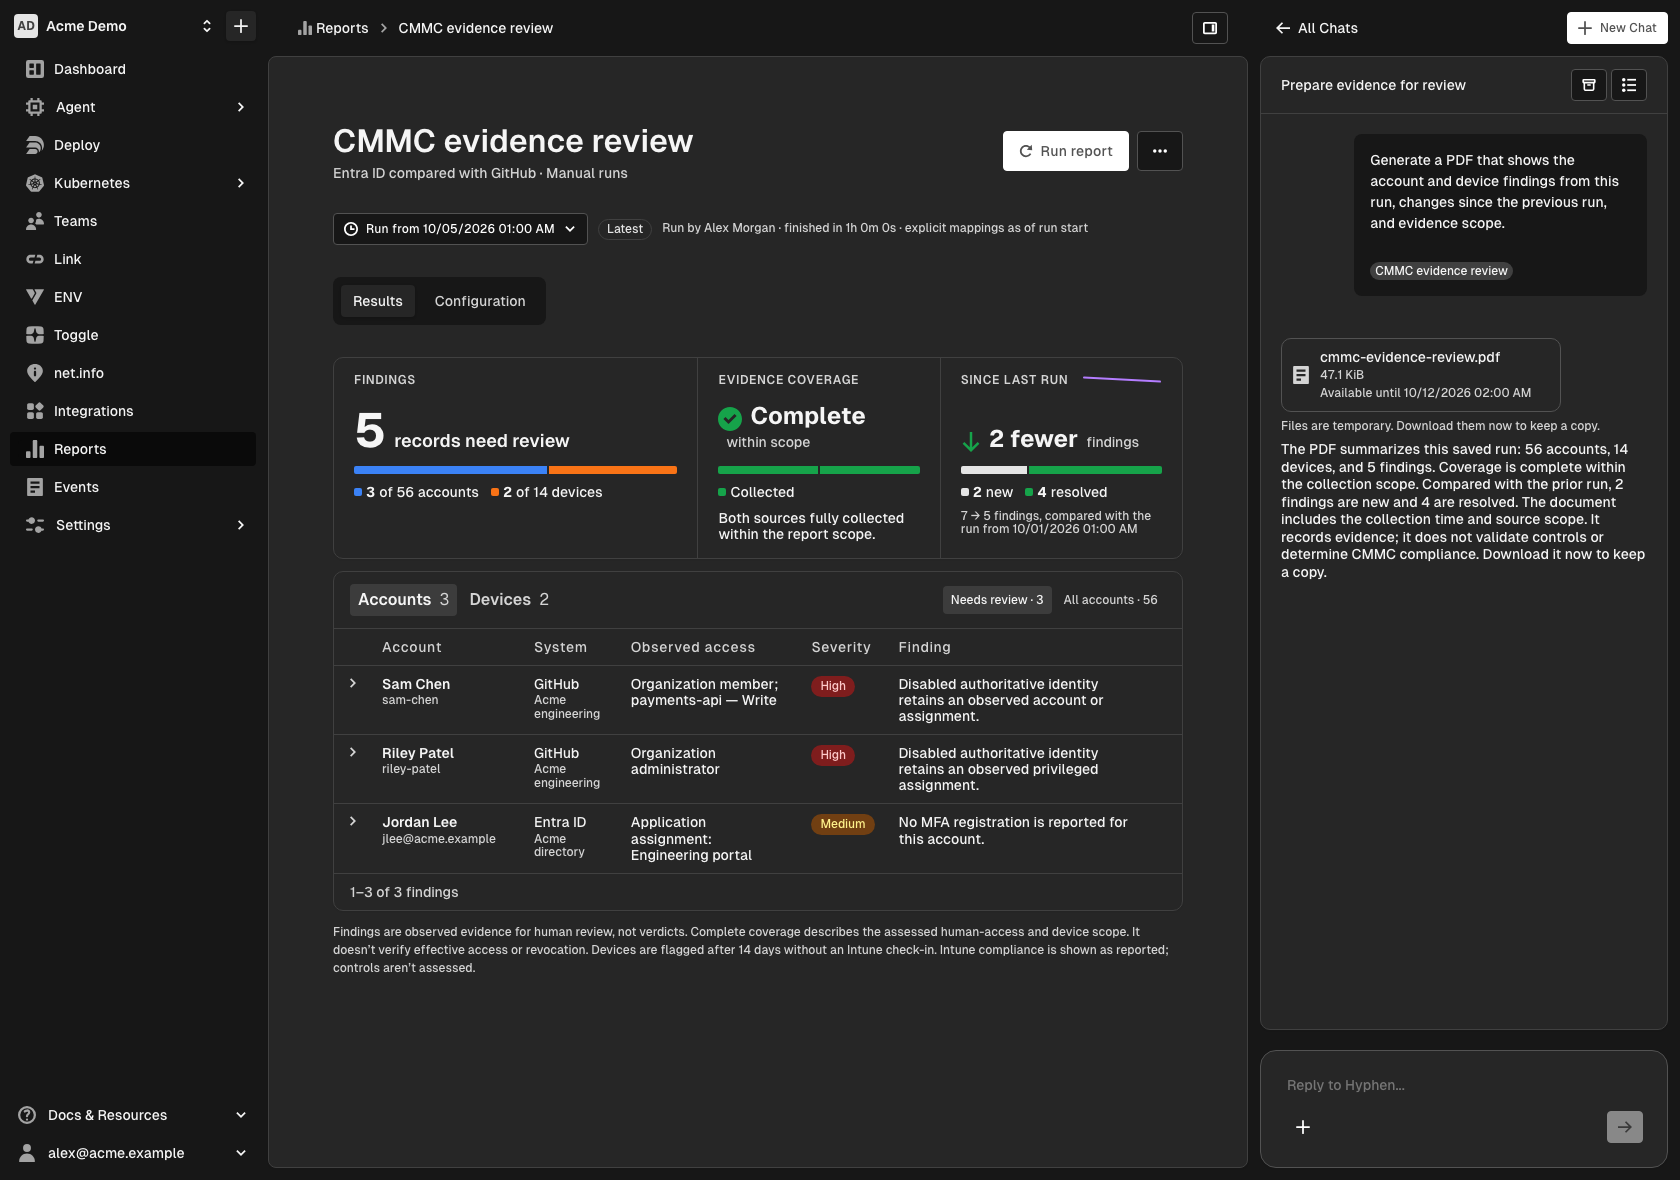The height and width of the screenshot is (1180, 1680).
Task: Select the Accounts 3 tab
Action: point(404,599)
